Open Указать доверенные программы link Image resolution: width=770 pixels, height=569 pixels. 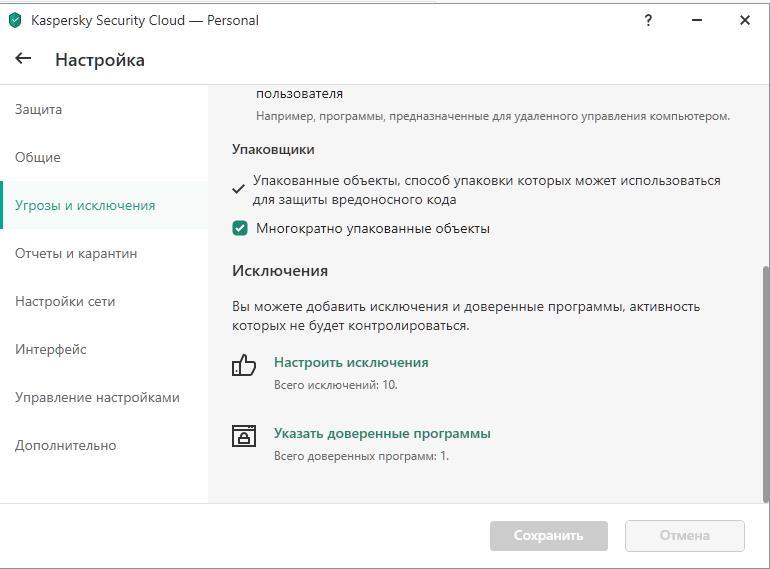click(382, 433)
